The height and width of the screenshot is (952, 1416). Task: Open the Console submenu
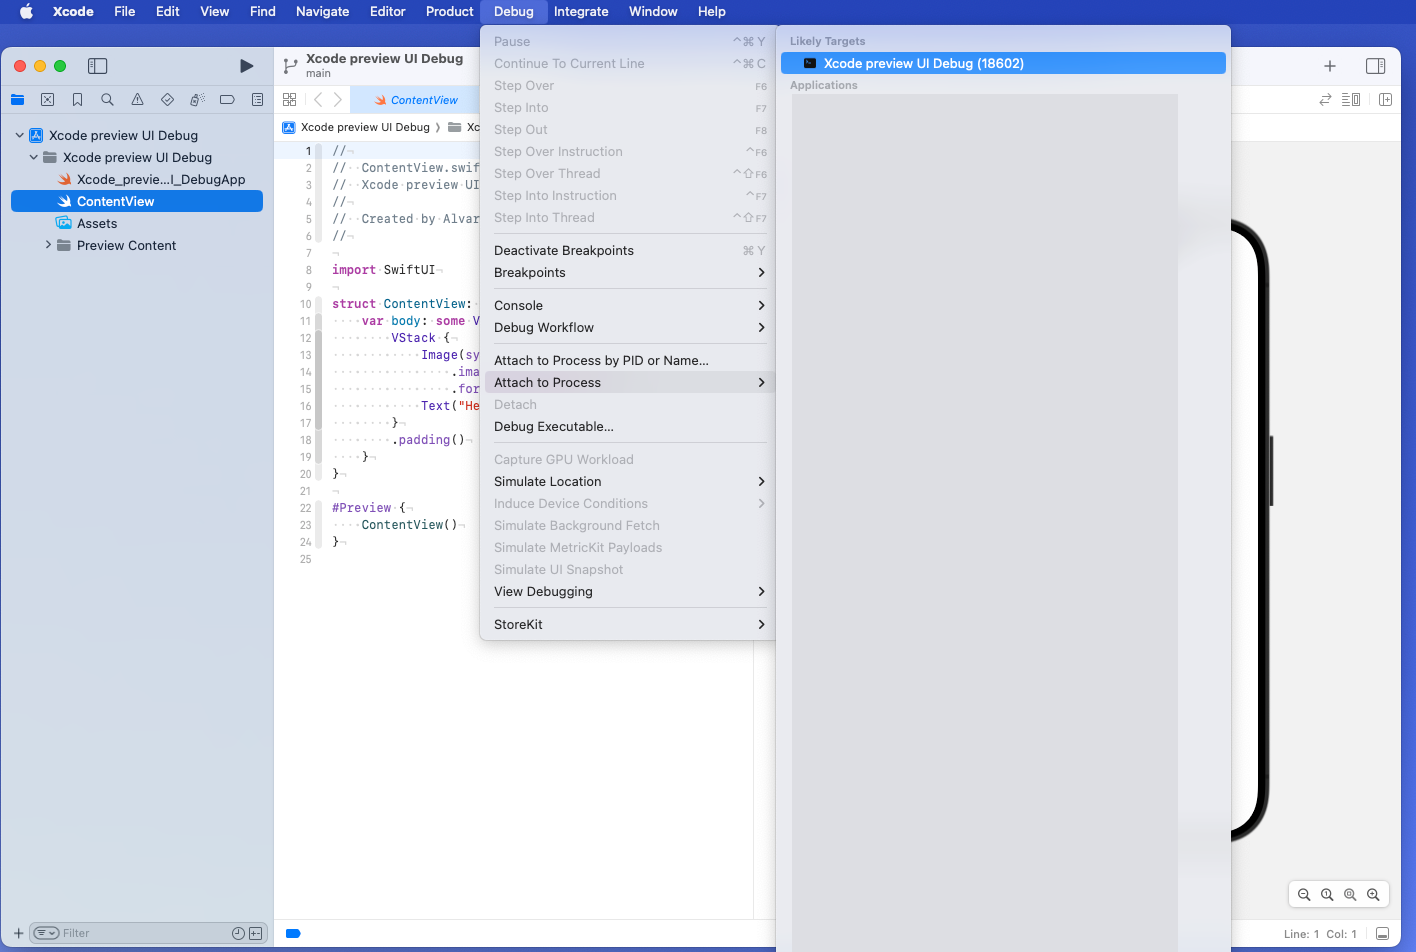tap(628, 305)
